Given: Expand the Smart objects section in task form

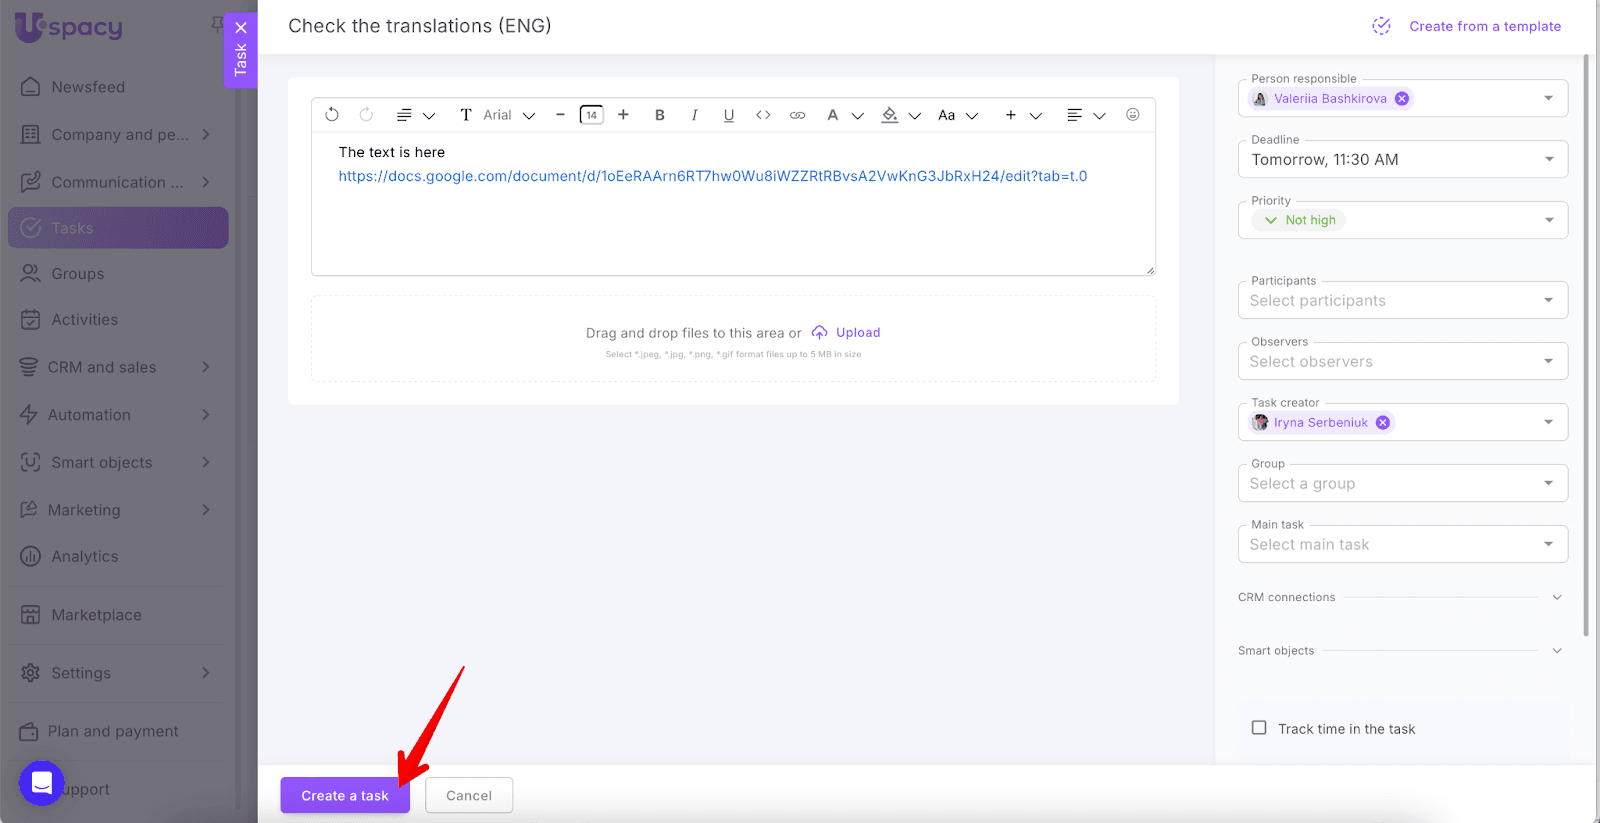Looking at the screenshot, I should 1557,651.
